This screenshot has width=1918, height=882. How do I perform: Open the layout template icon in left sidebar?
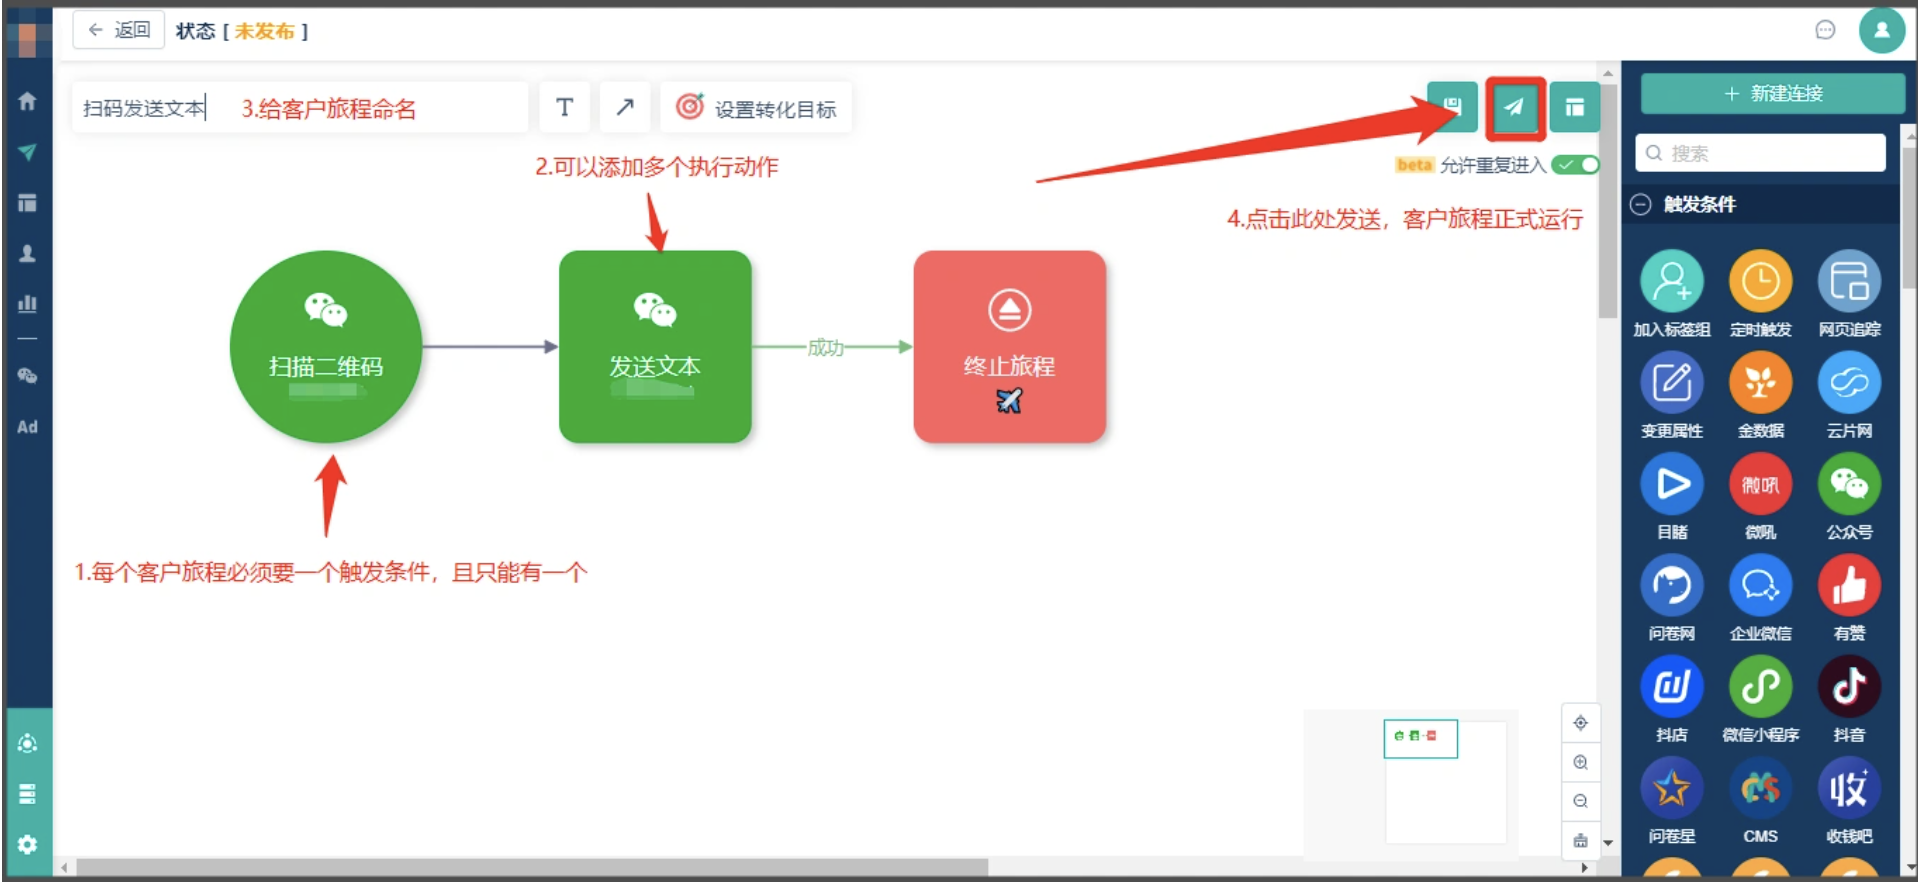click(x=27, y=203)
